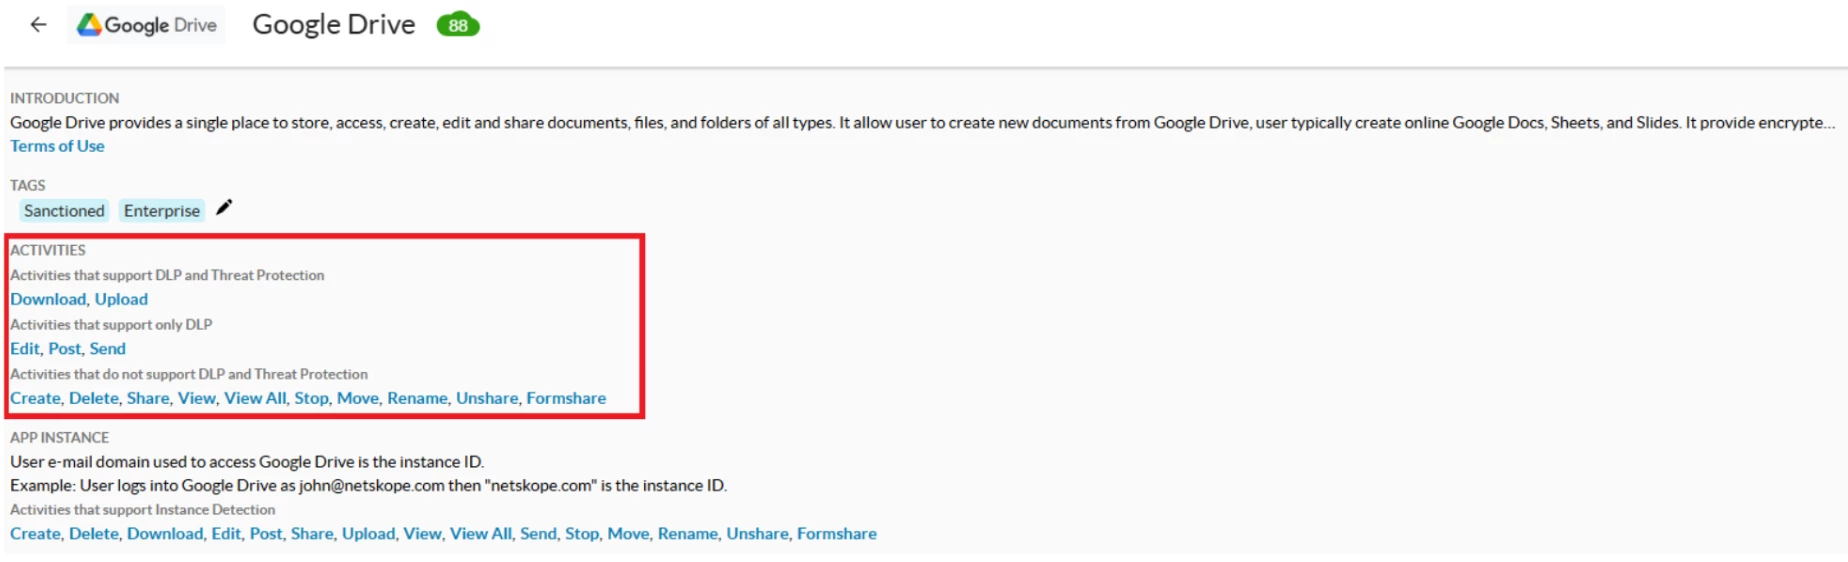Click Formshare under Instance Detection

(837, 534)
